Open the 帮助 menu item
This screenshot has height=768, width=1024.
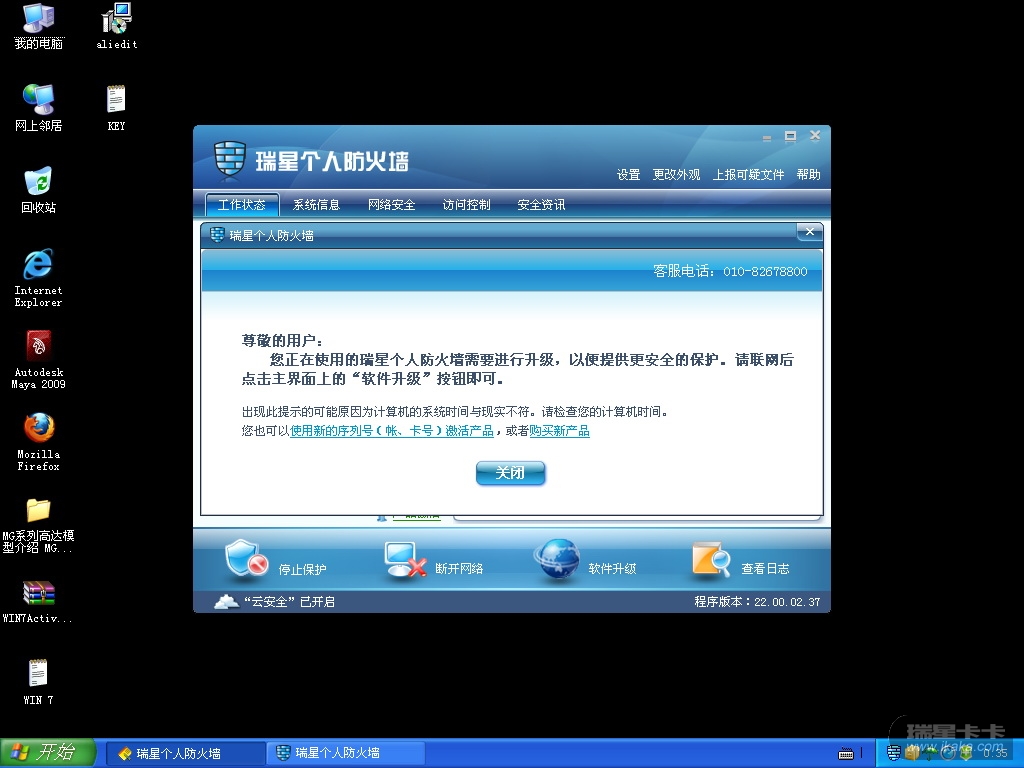click(x=808, y=174)
